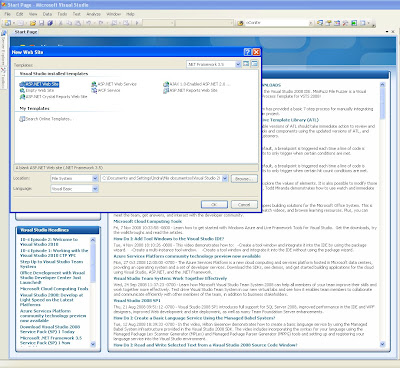Open the Test menu
Image resolution: width=400 pixels, height=368 pixels.
pyautogui.click(x=77, y=14)
